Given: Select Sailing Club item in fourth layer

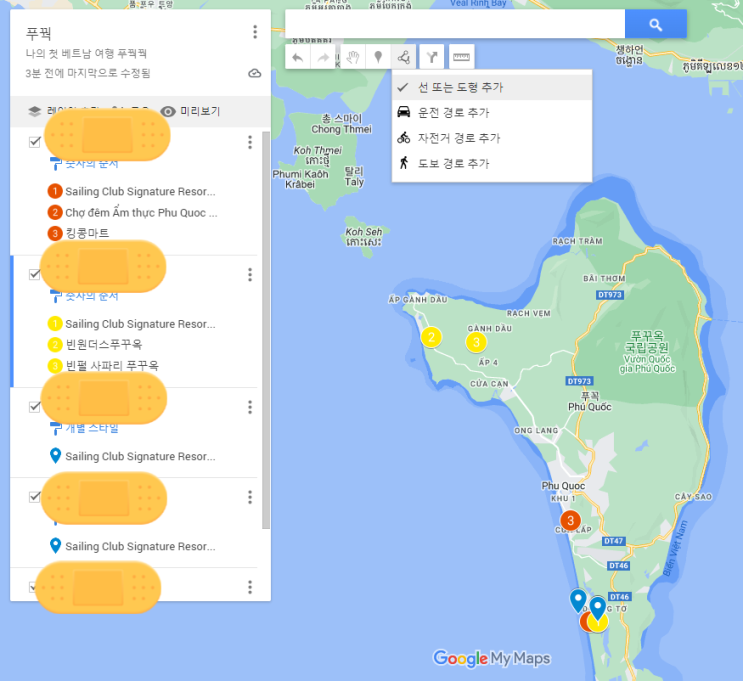Looking at the screenshot, I should (132, 546).
